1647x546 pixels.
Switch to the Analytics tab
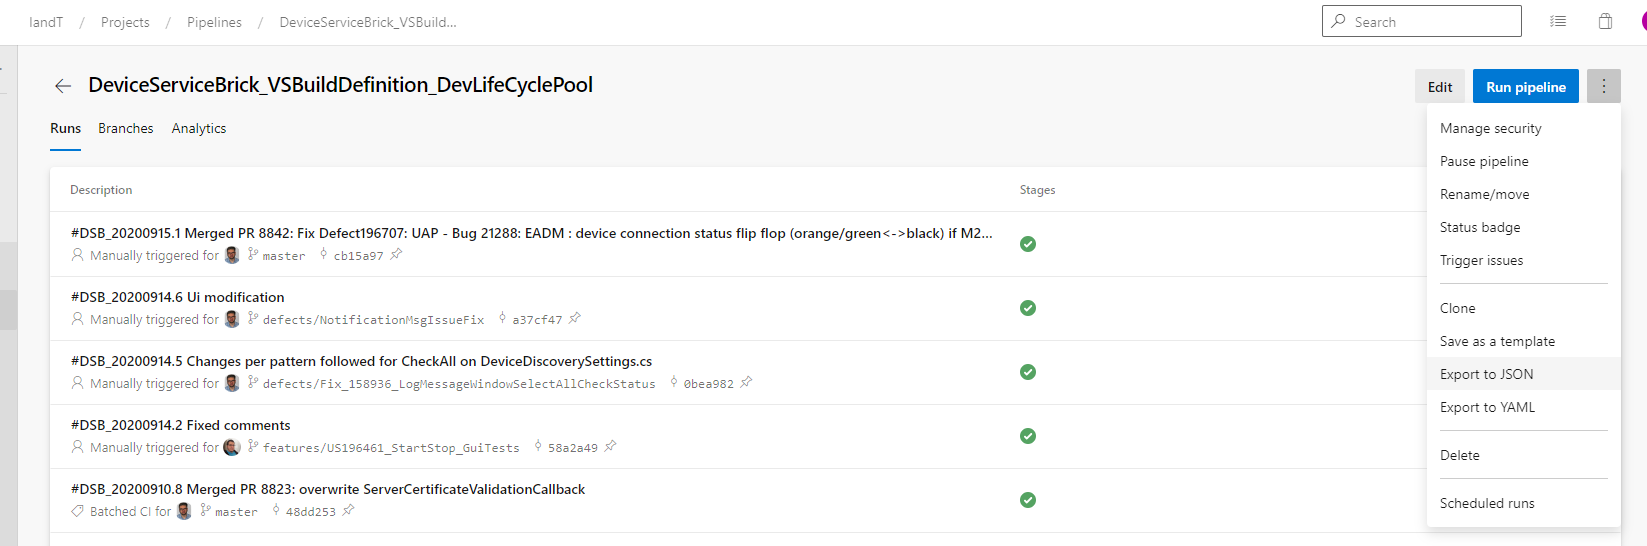pos(199,128)
